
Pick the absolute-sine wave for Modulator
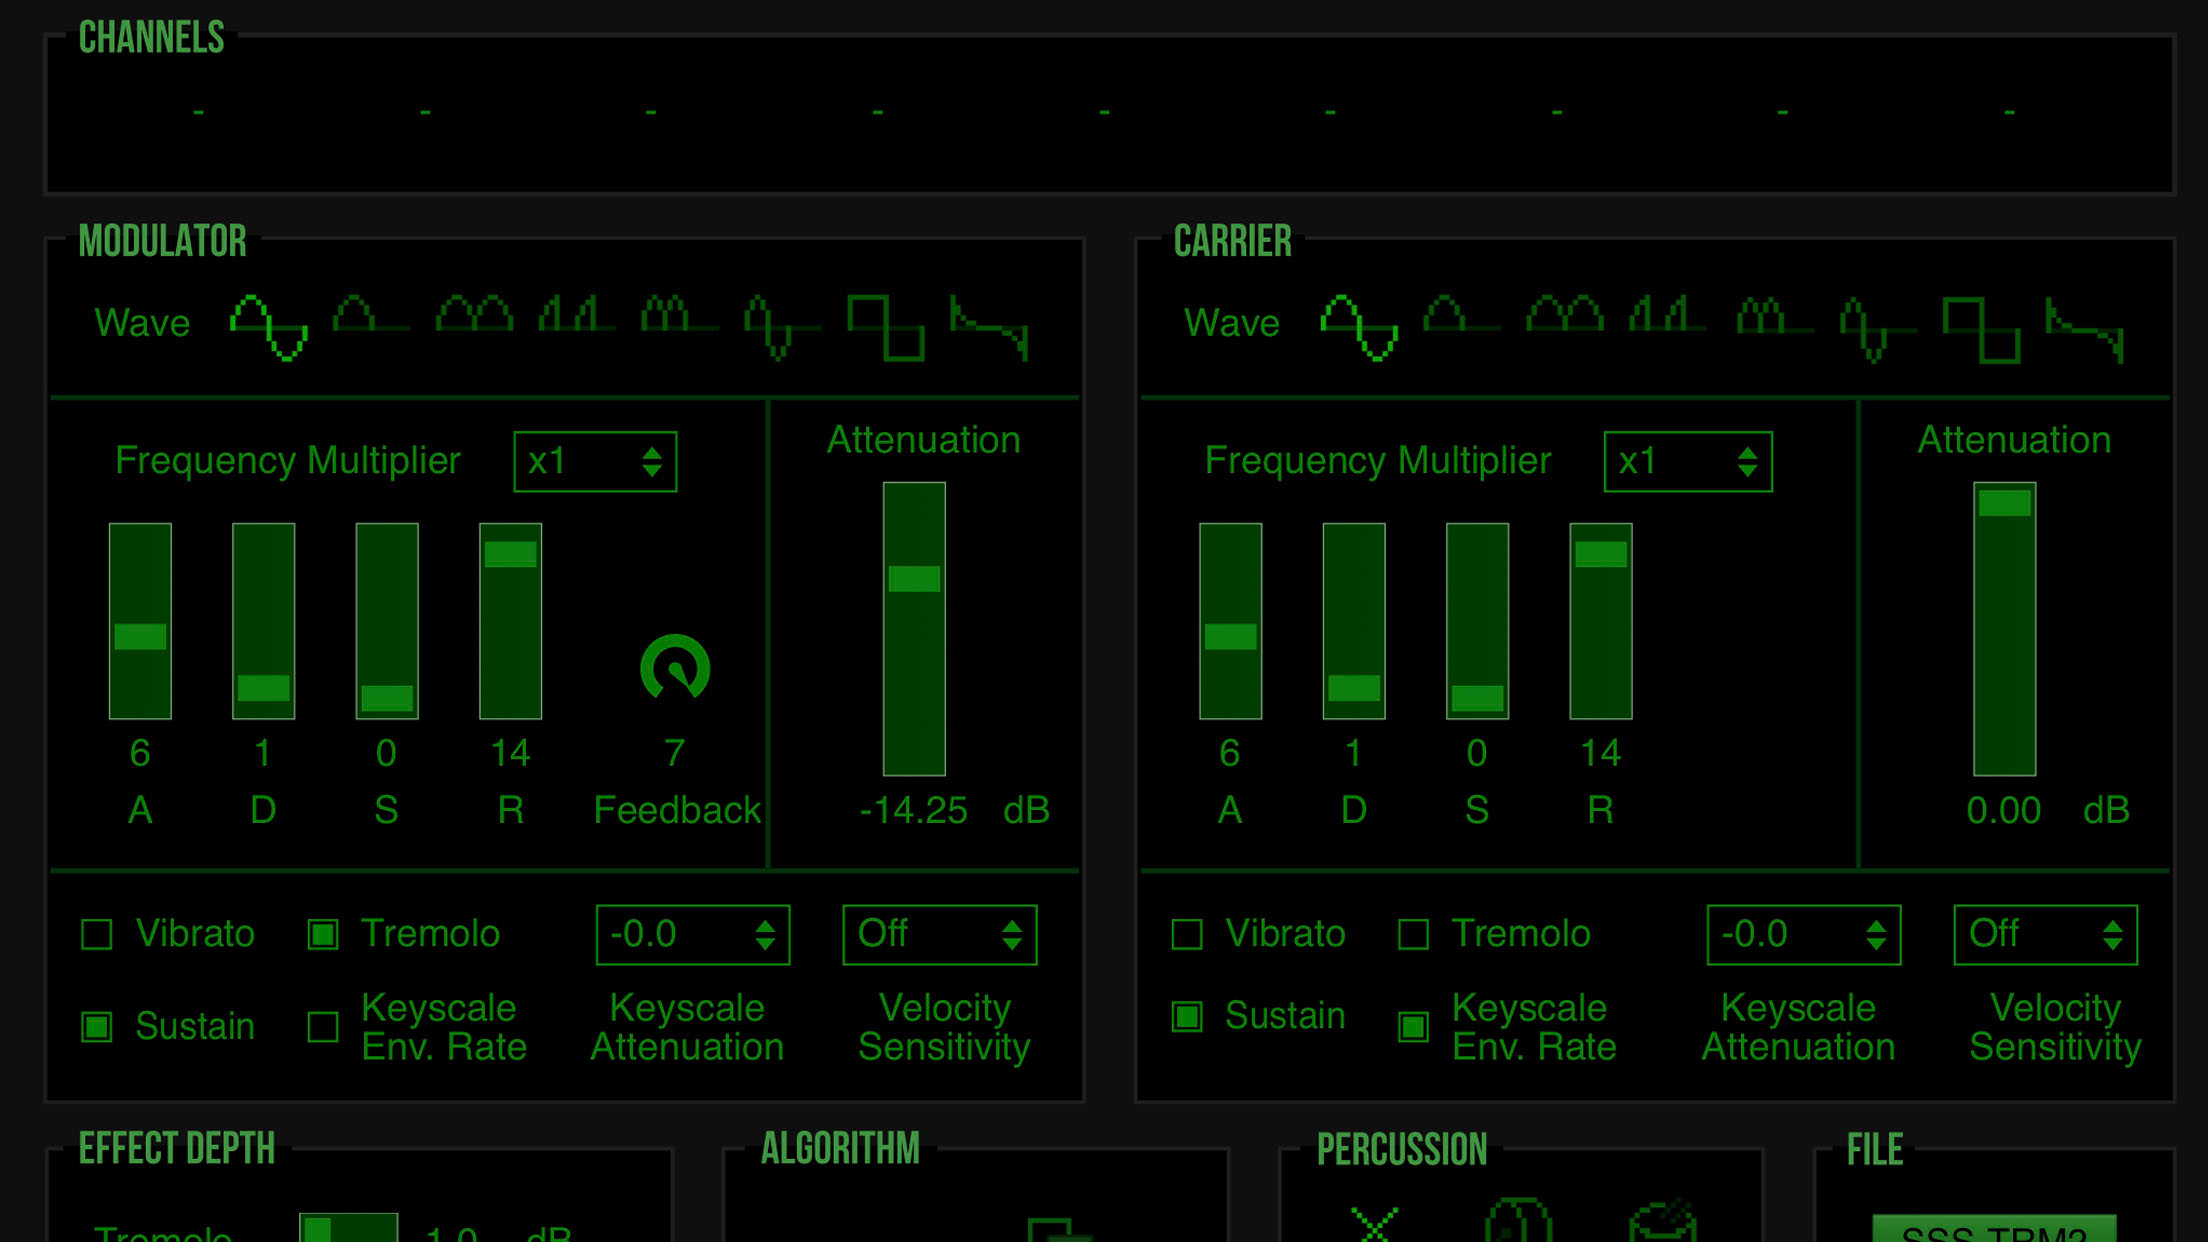474,316
